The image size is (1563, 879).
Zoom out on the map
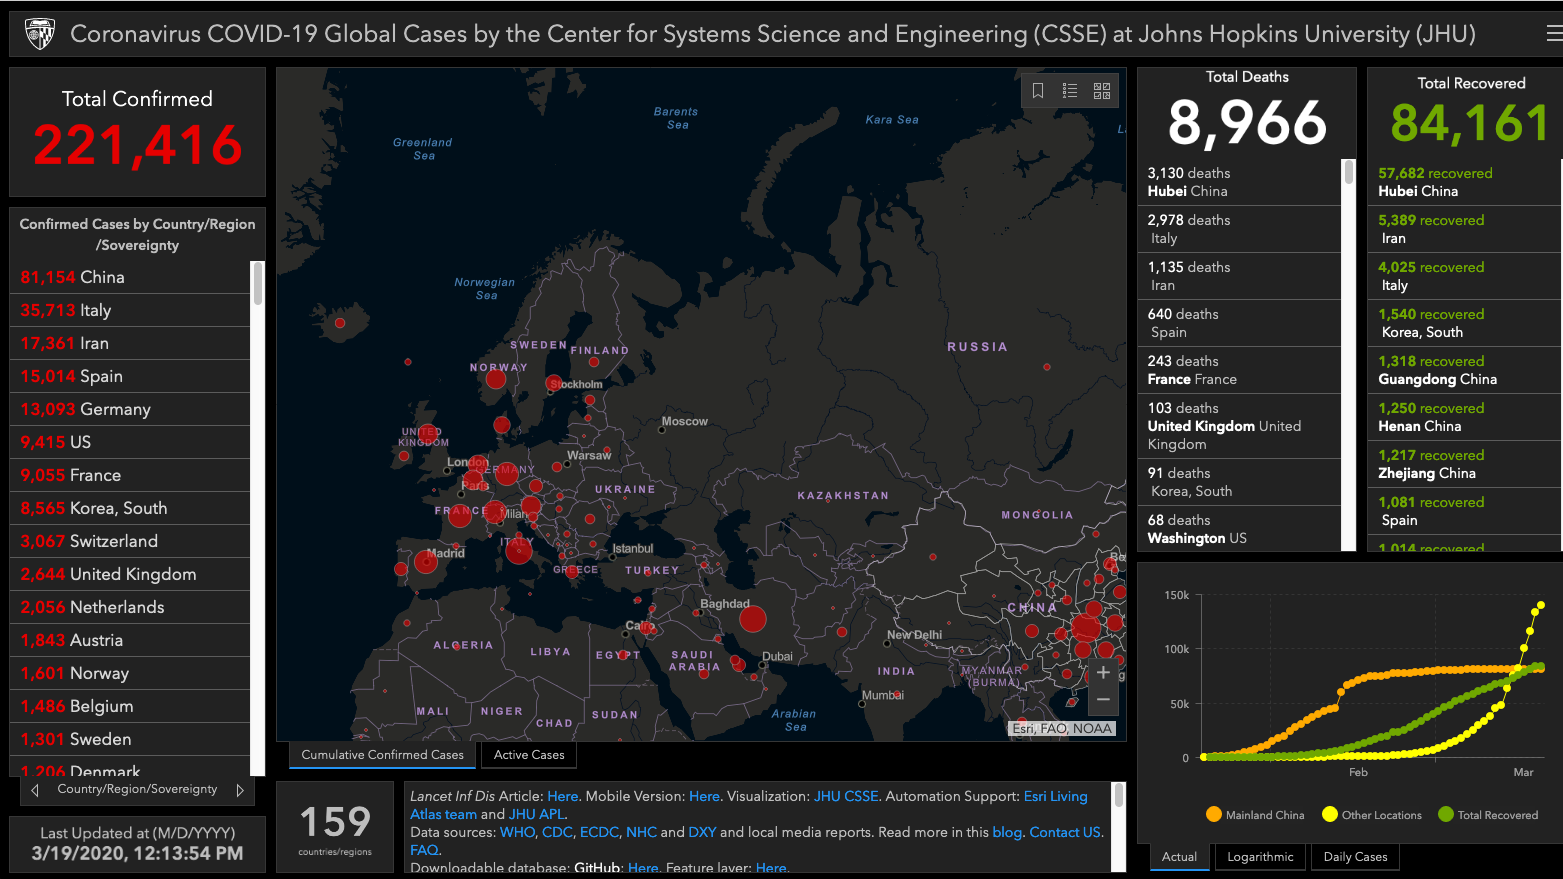click(x=1103, y=699)
